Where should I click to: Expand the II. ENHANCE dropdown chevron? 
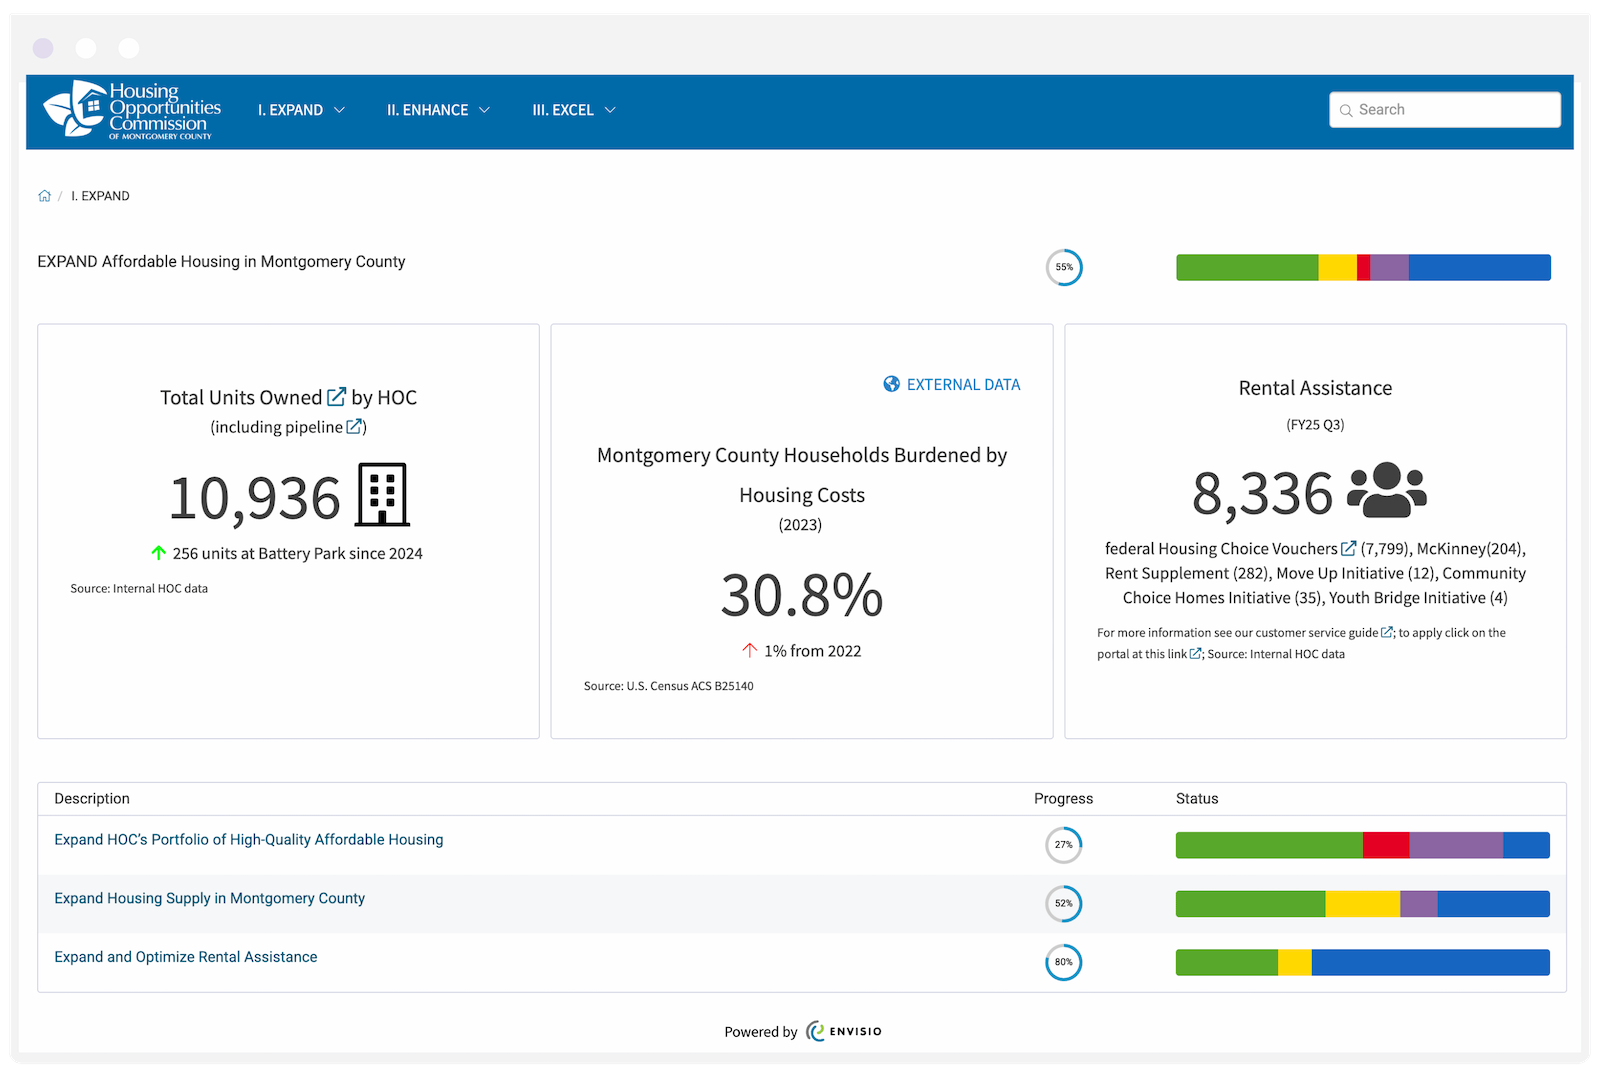[x=486, y=110]
